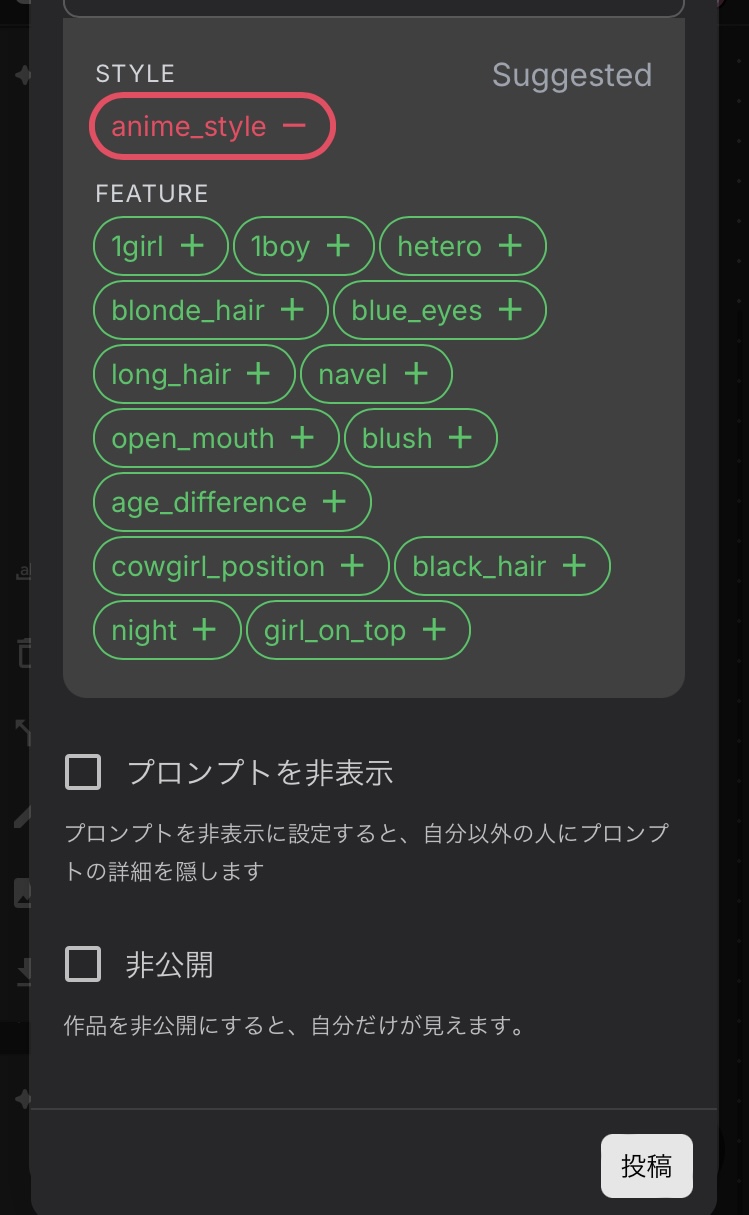The image size is (749, 1215).
Task: Add the age_difference tag
Action: coord(334,502)
